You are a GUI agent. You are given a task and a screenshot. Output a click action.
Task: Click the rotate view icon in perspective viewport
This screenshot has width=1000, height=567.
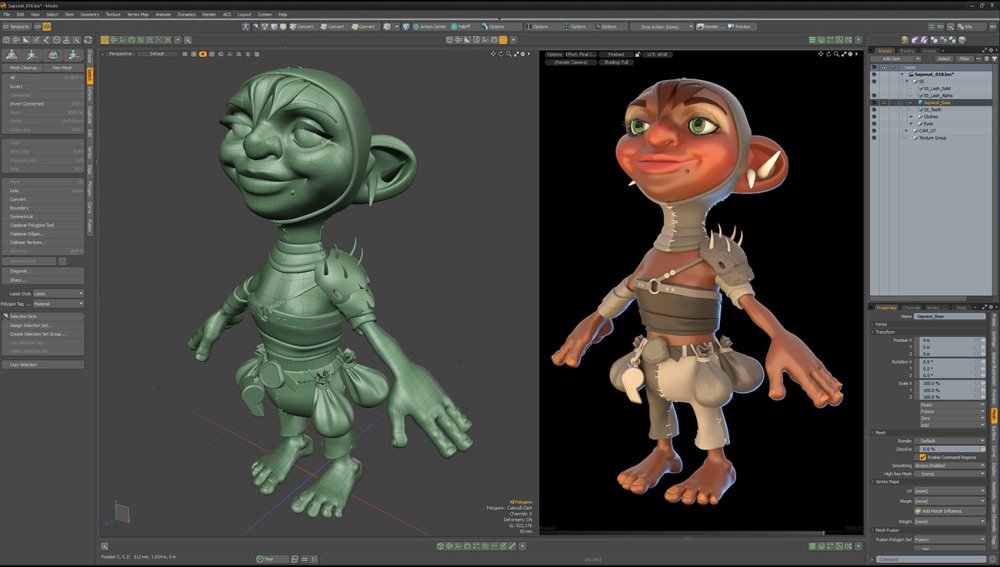[501, 54]
